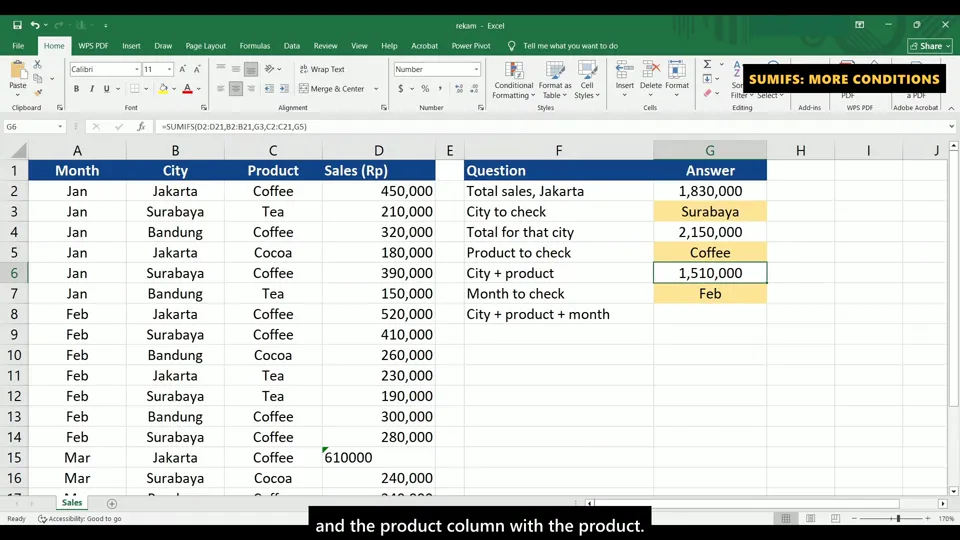Click the Decrease Indent icon
This screenshot has width=960, height=540.
[269, 89]
